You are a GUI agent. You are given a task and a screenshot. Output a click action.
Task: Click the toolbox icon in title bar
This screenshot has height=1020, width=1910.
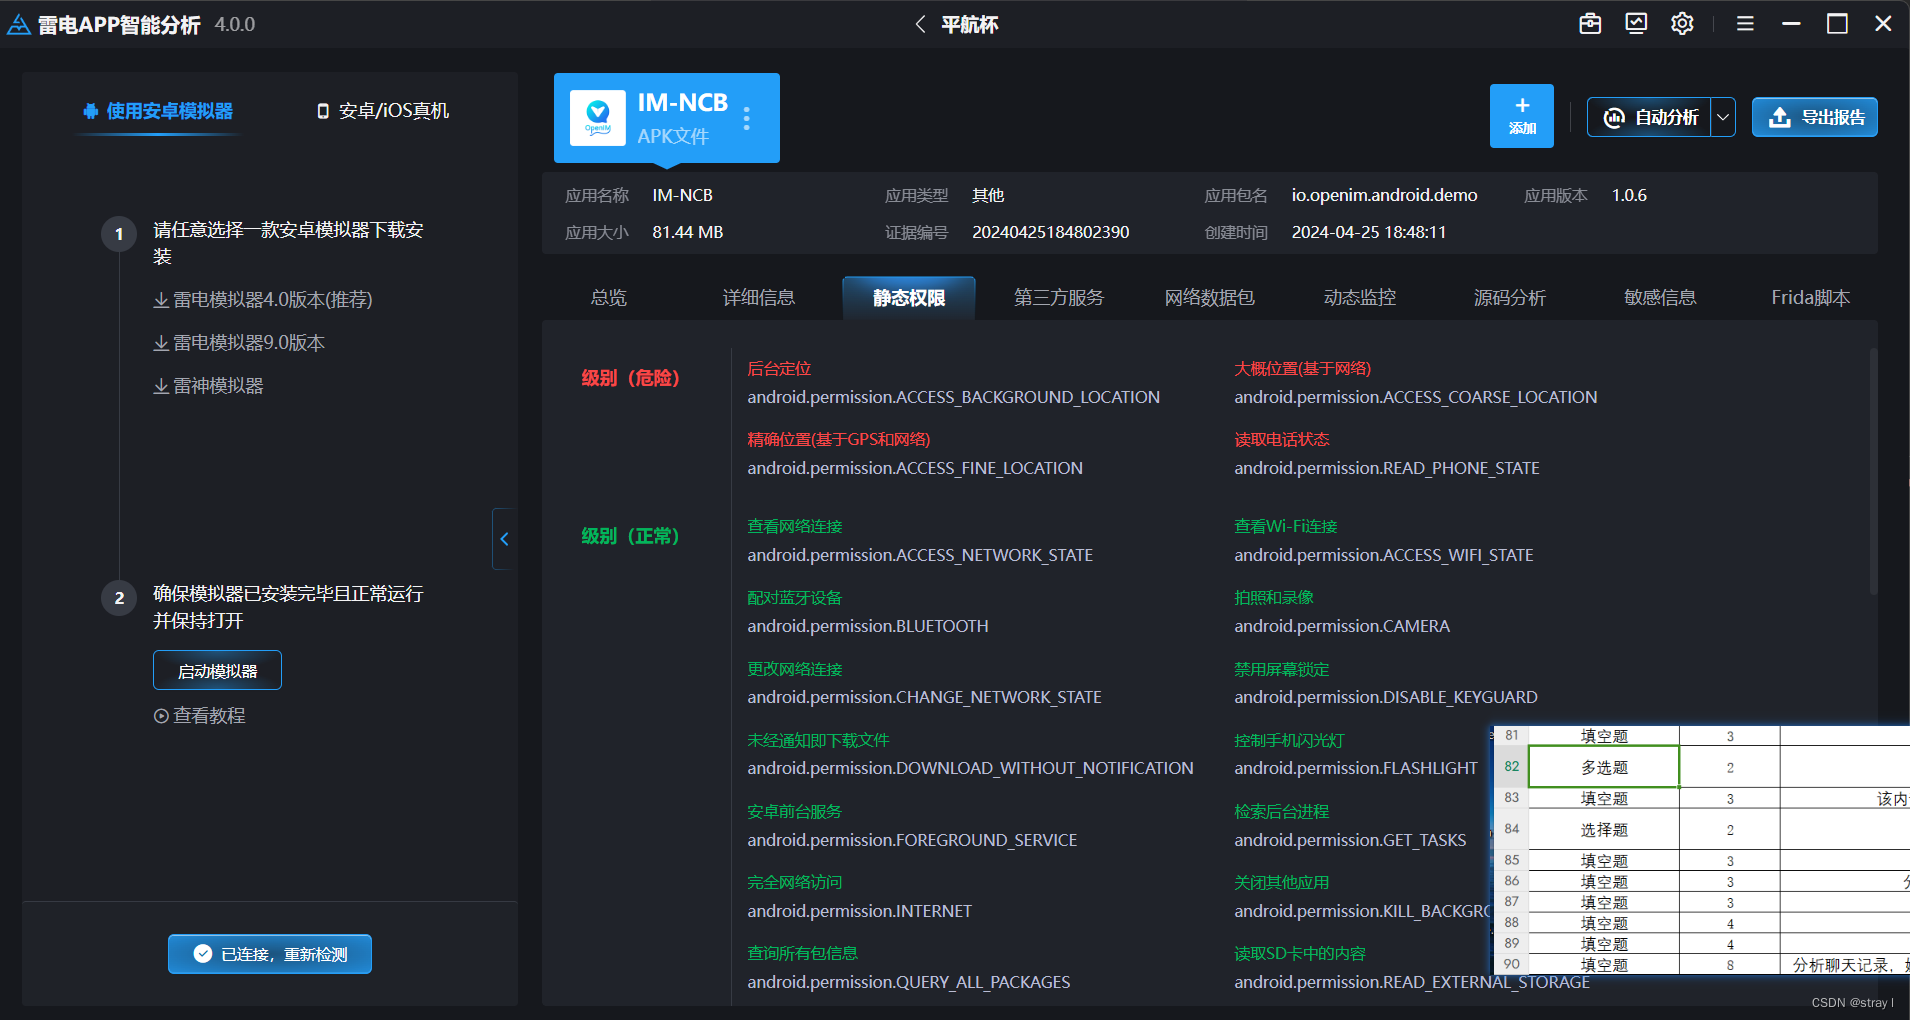tap(1590, 24)
